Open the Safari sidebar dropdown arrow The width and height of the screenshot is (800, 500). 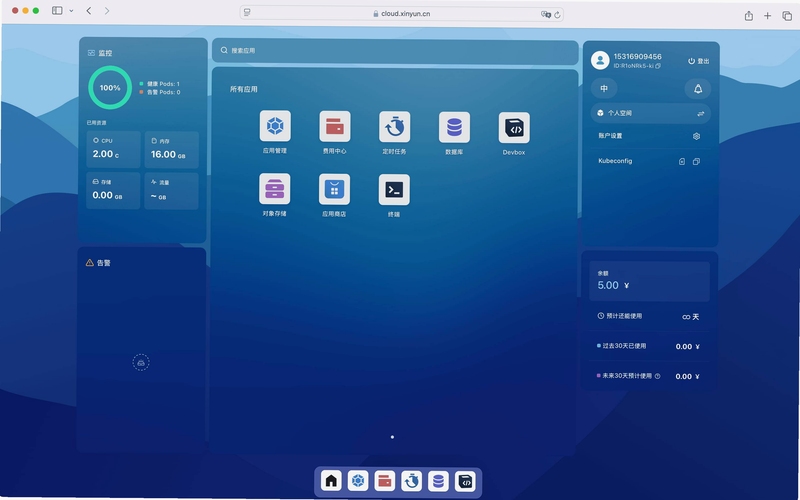(71, 11)
